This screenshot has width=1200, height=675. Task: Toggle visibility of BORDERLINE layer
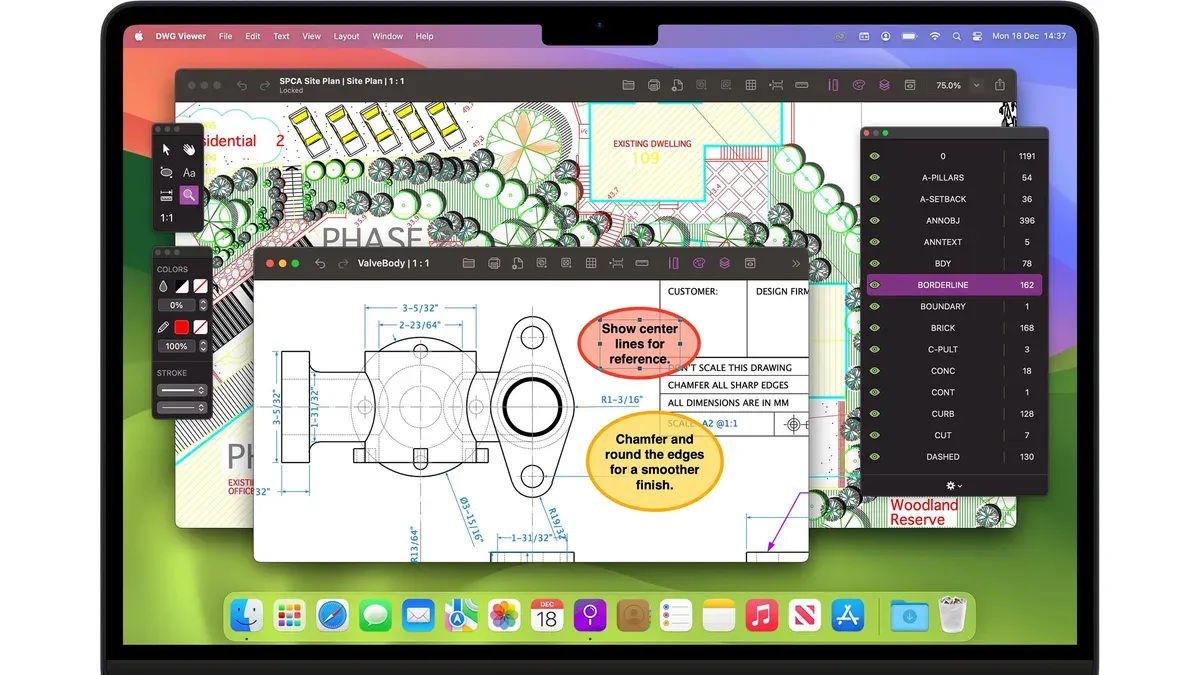tap(875, 285)
